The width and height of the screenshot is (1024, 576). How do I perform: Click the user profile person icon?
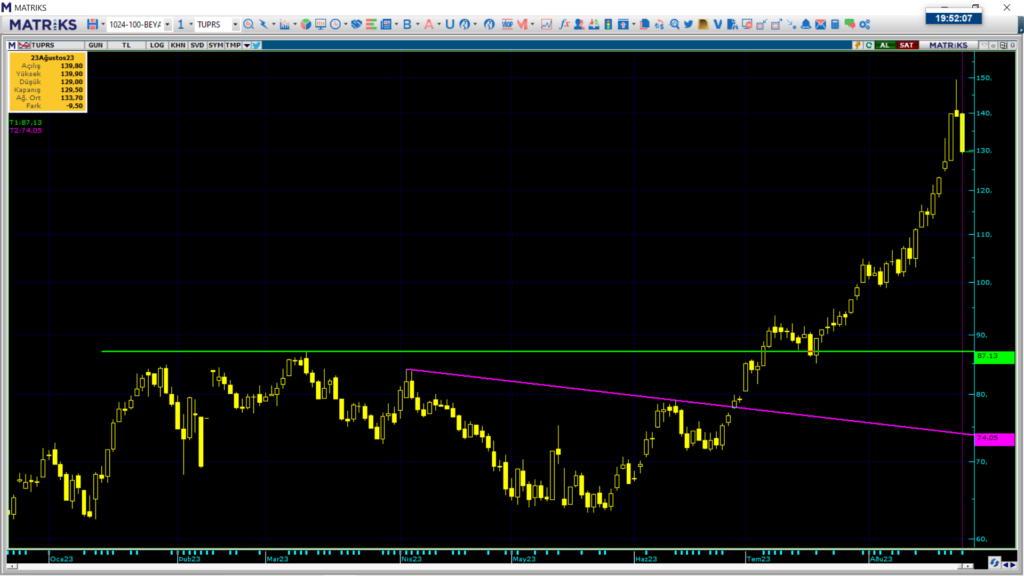tap(579, 24)
